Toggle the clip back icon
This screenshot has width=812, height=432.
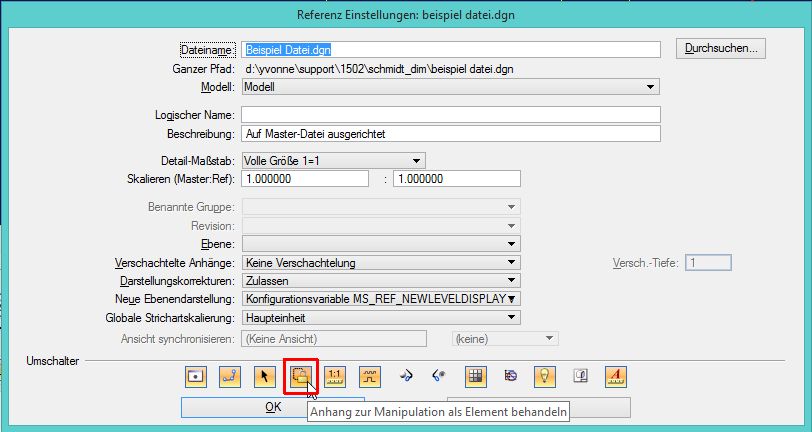[406, 376]
